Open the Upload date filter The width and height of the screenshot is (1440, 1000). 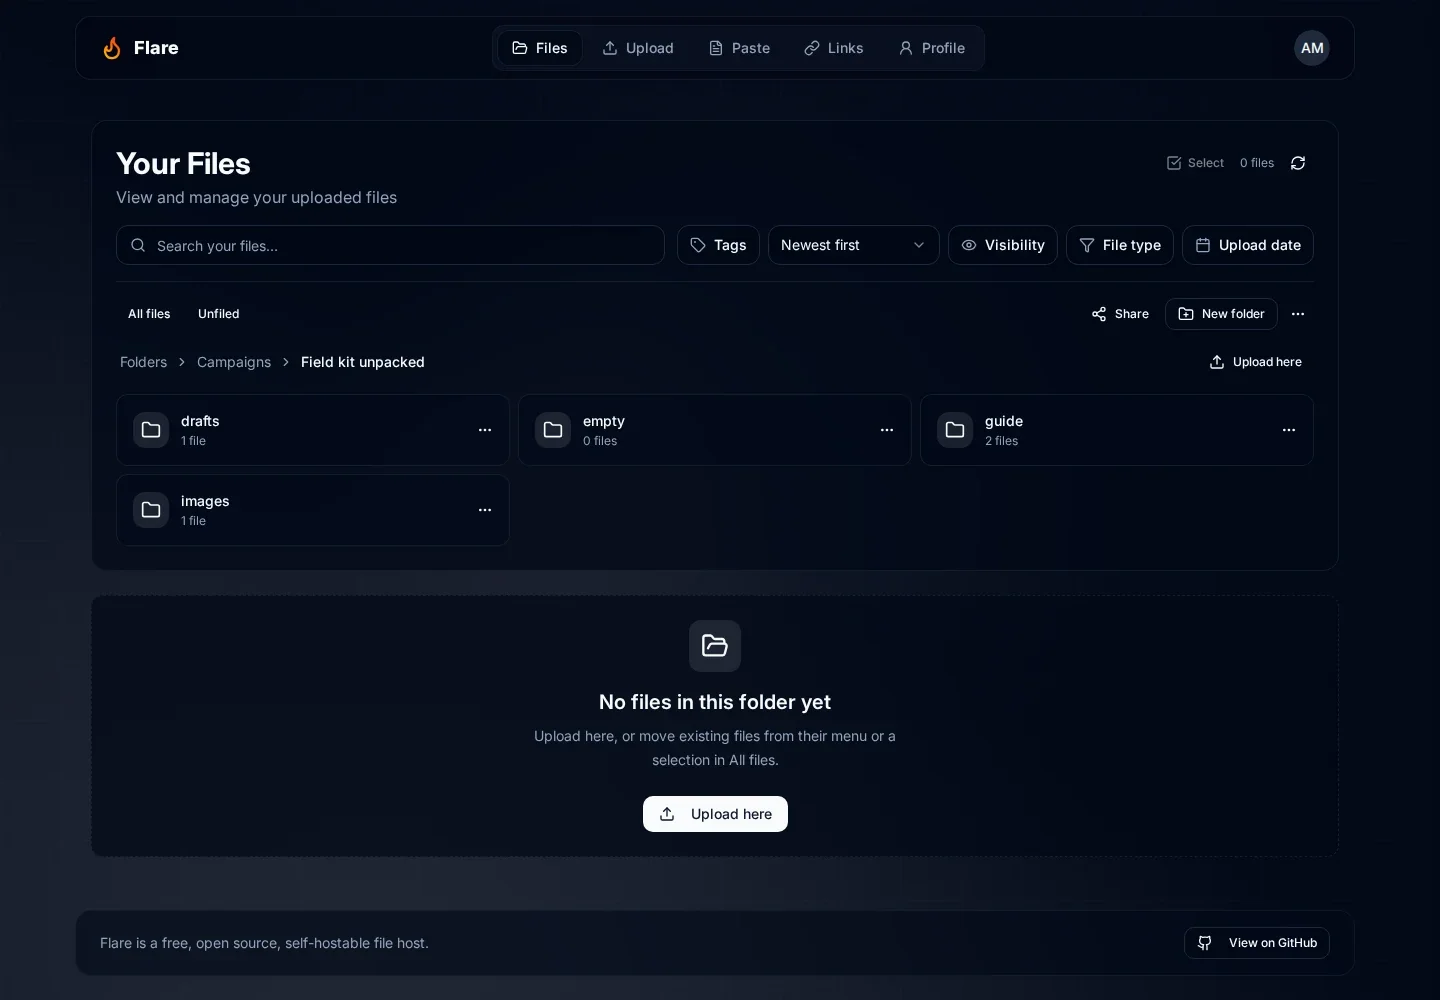coord(1248,245)
